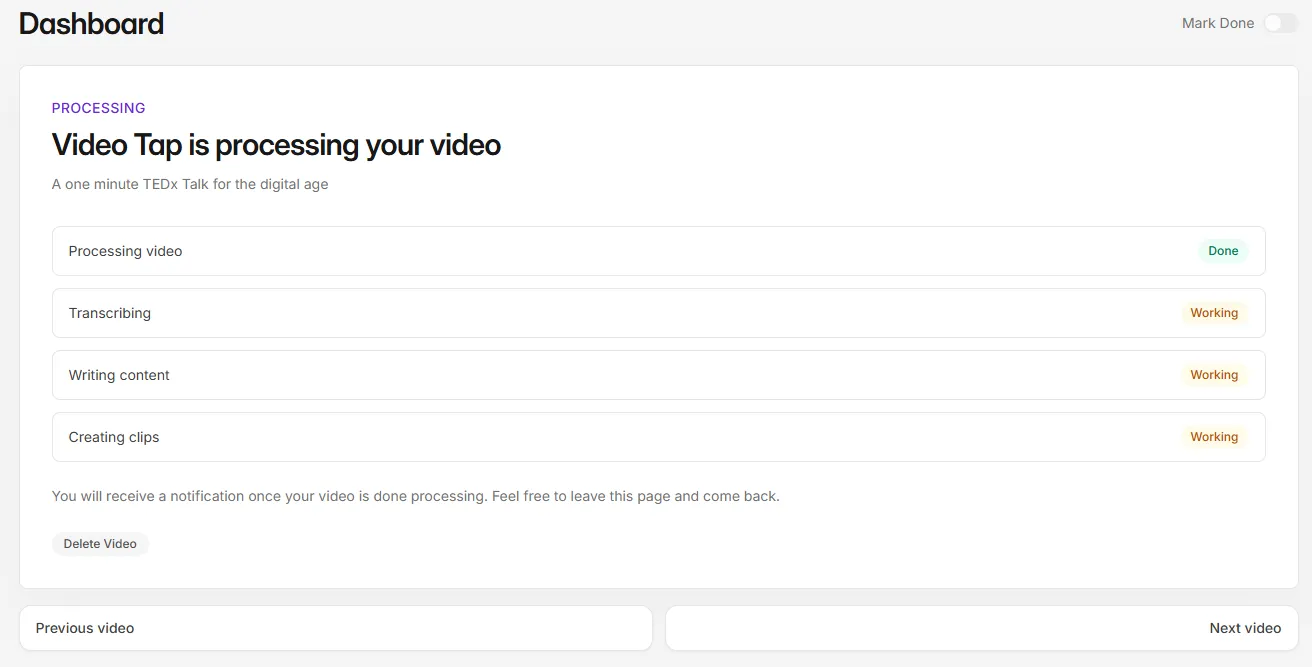1312x667 pixels.
Task: Click the Creating clips row
Action: coord(659,437)
